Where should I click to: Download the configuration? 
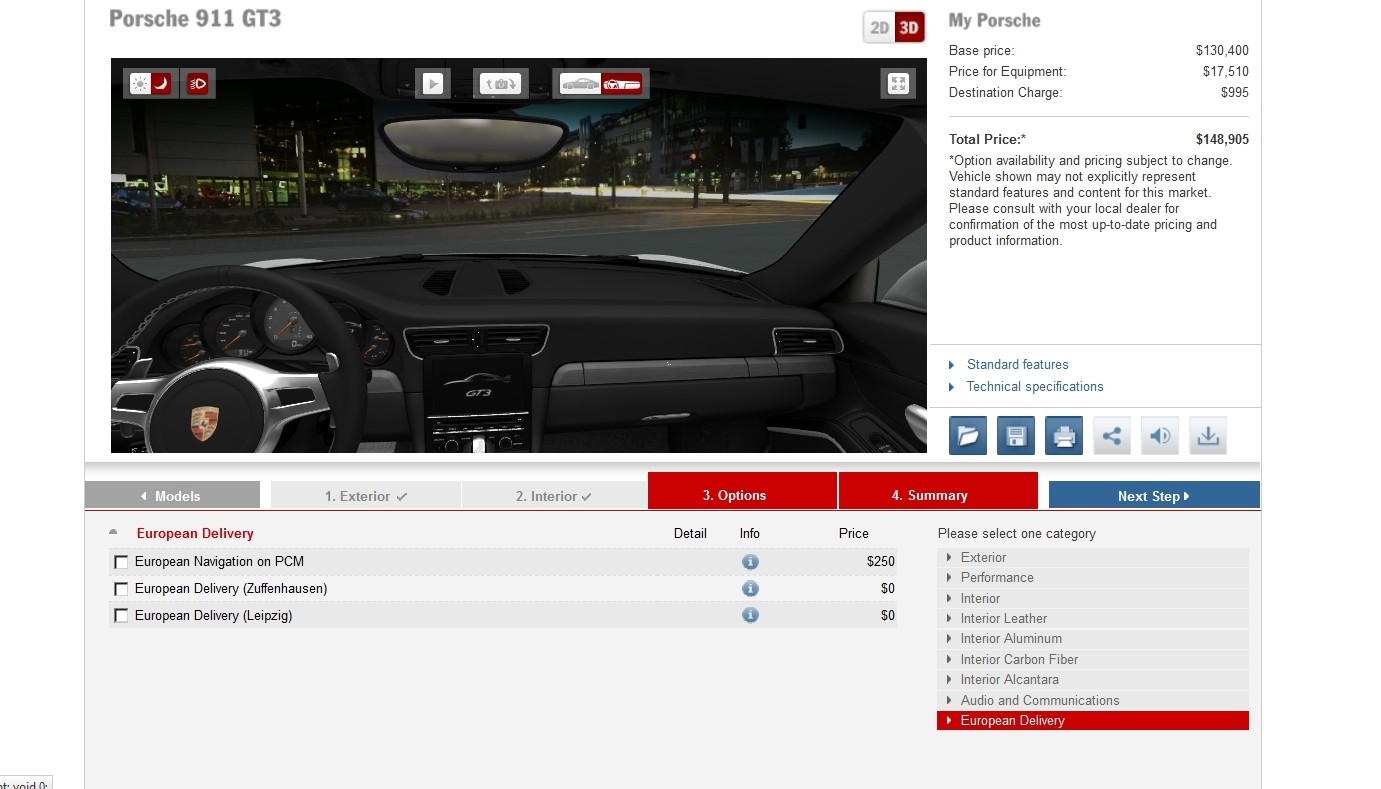tap(1208, 436)
